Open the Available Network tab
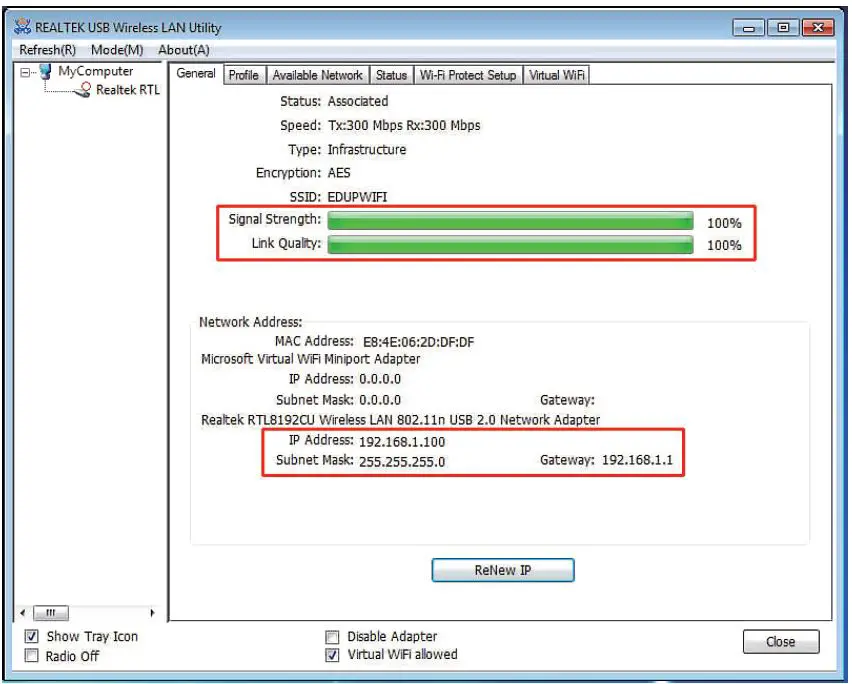 [x=317, y=75]
